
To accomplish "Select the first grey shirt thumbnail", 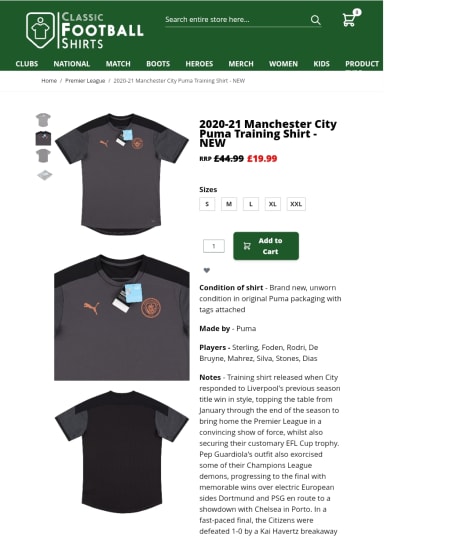I will tap(43, 120).
